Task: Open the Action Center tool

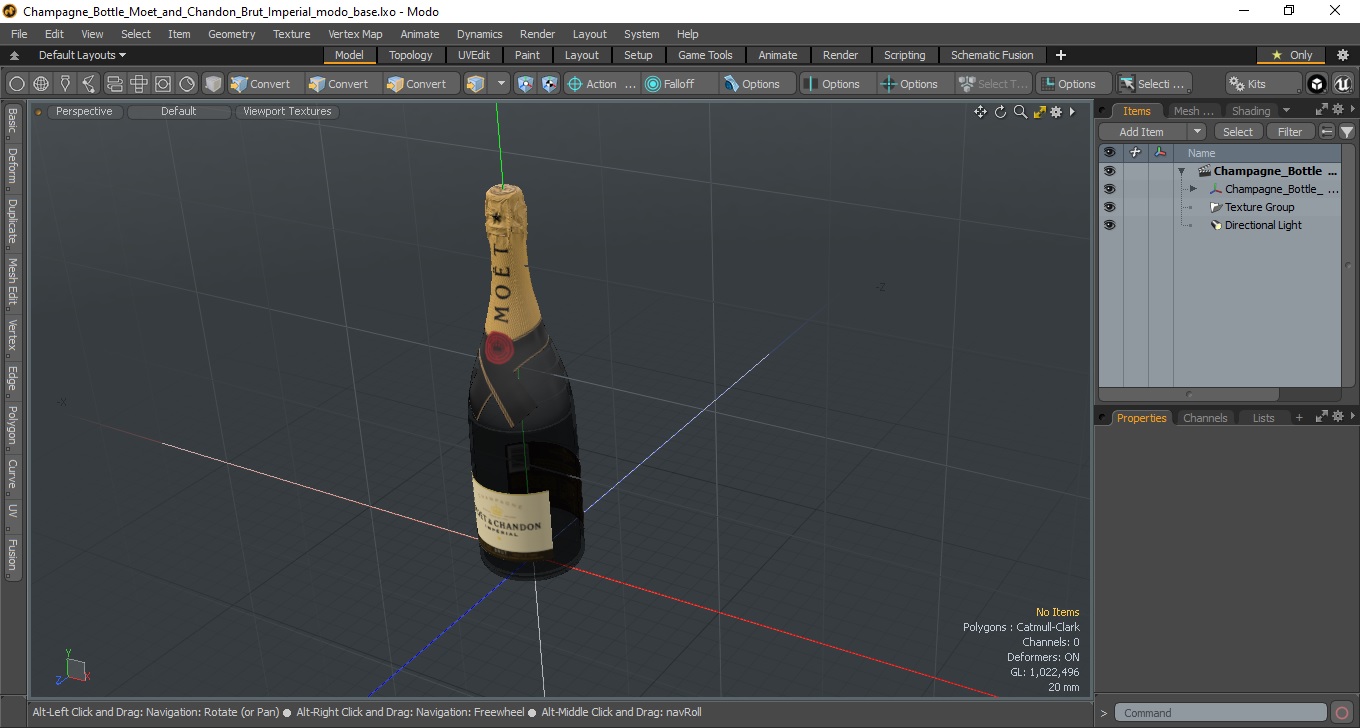Action: (601, 84)
